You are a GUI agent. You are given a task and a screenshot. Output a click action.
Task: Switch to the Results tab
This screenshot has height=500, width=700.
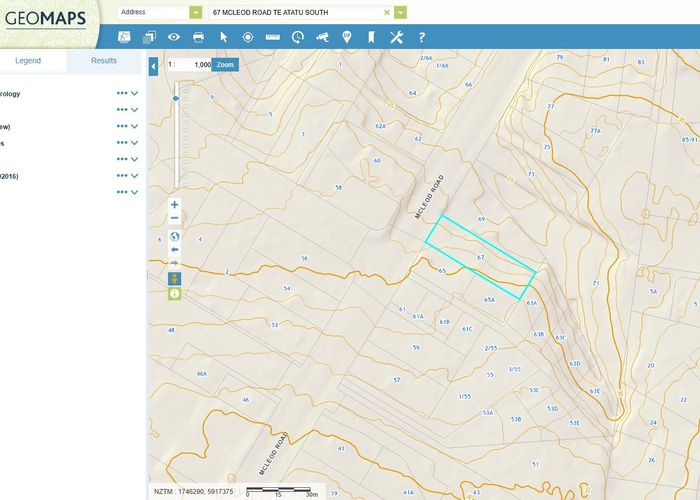[x=104, y=61]
